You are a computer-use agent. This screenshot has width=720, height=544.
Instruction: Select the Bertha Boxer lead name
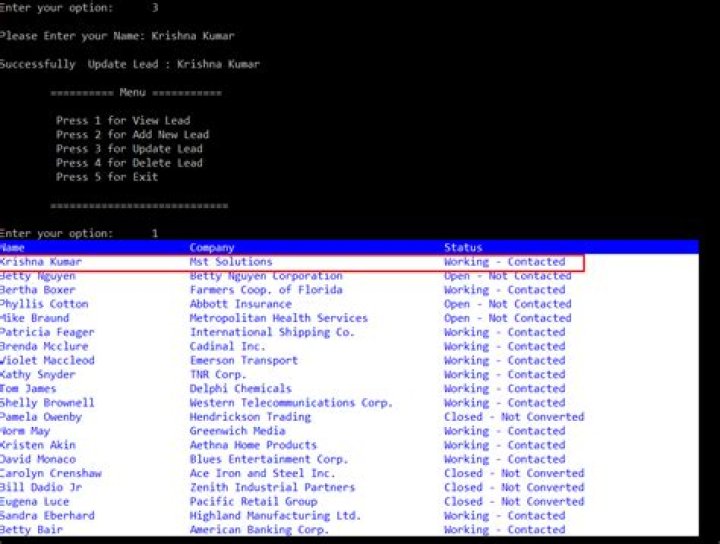pos(37,290)
